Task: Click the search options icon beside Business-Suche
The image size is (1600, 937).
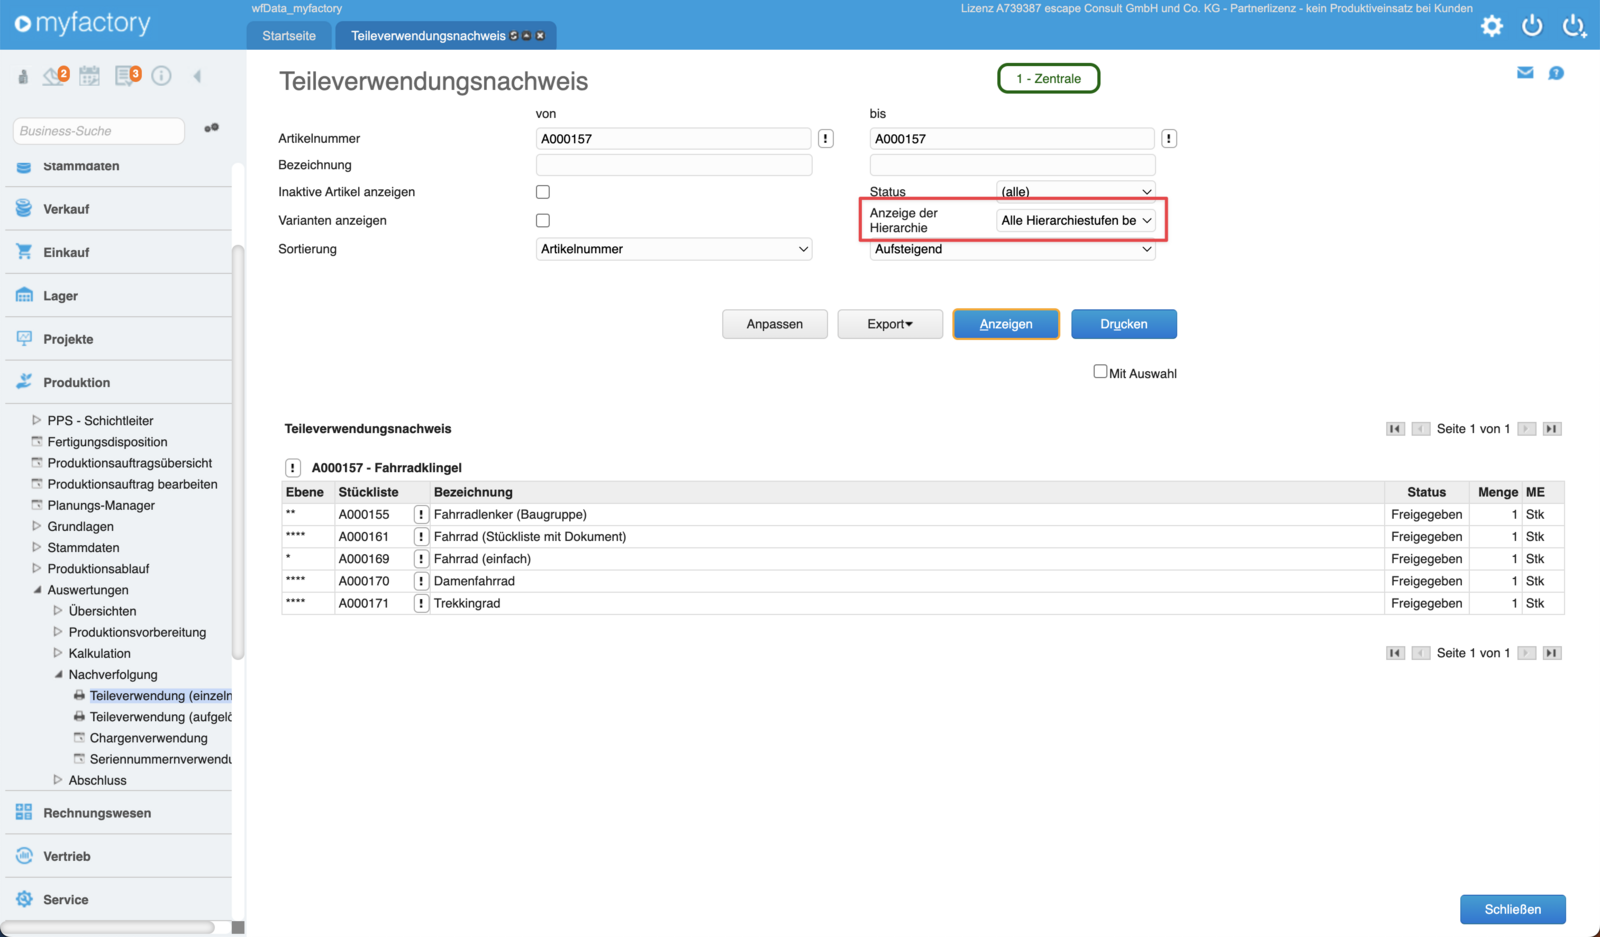Action: point(211,128)
